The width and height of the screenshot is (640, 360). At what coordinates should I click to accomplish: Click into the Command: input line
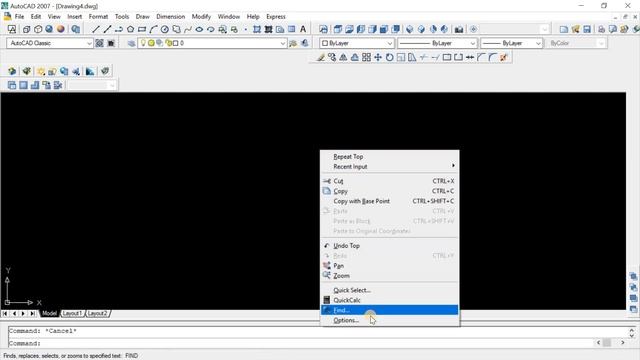pos(301,343)
